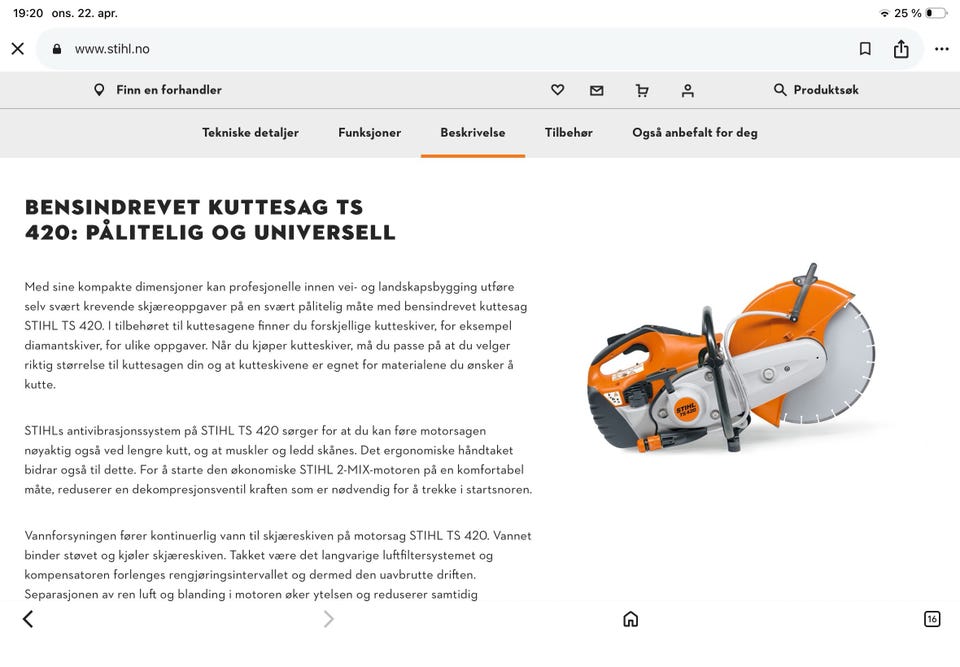Tap the paragraph starting 'Vannforsyningen fører'

coord(278,565)
